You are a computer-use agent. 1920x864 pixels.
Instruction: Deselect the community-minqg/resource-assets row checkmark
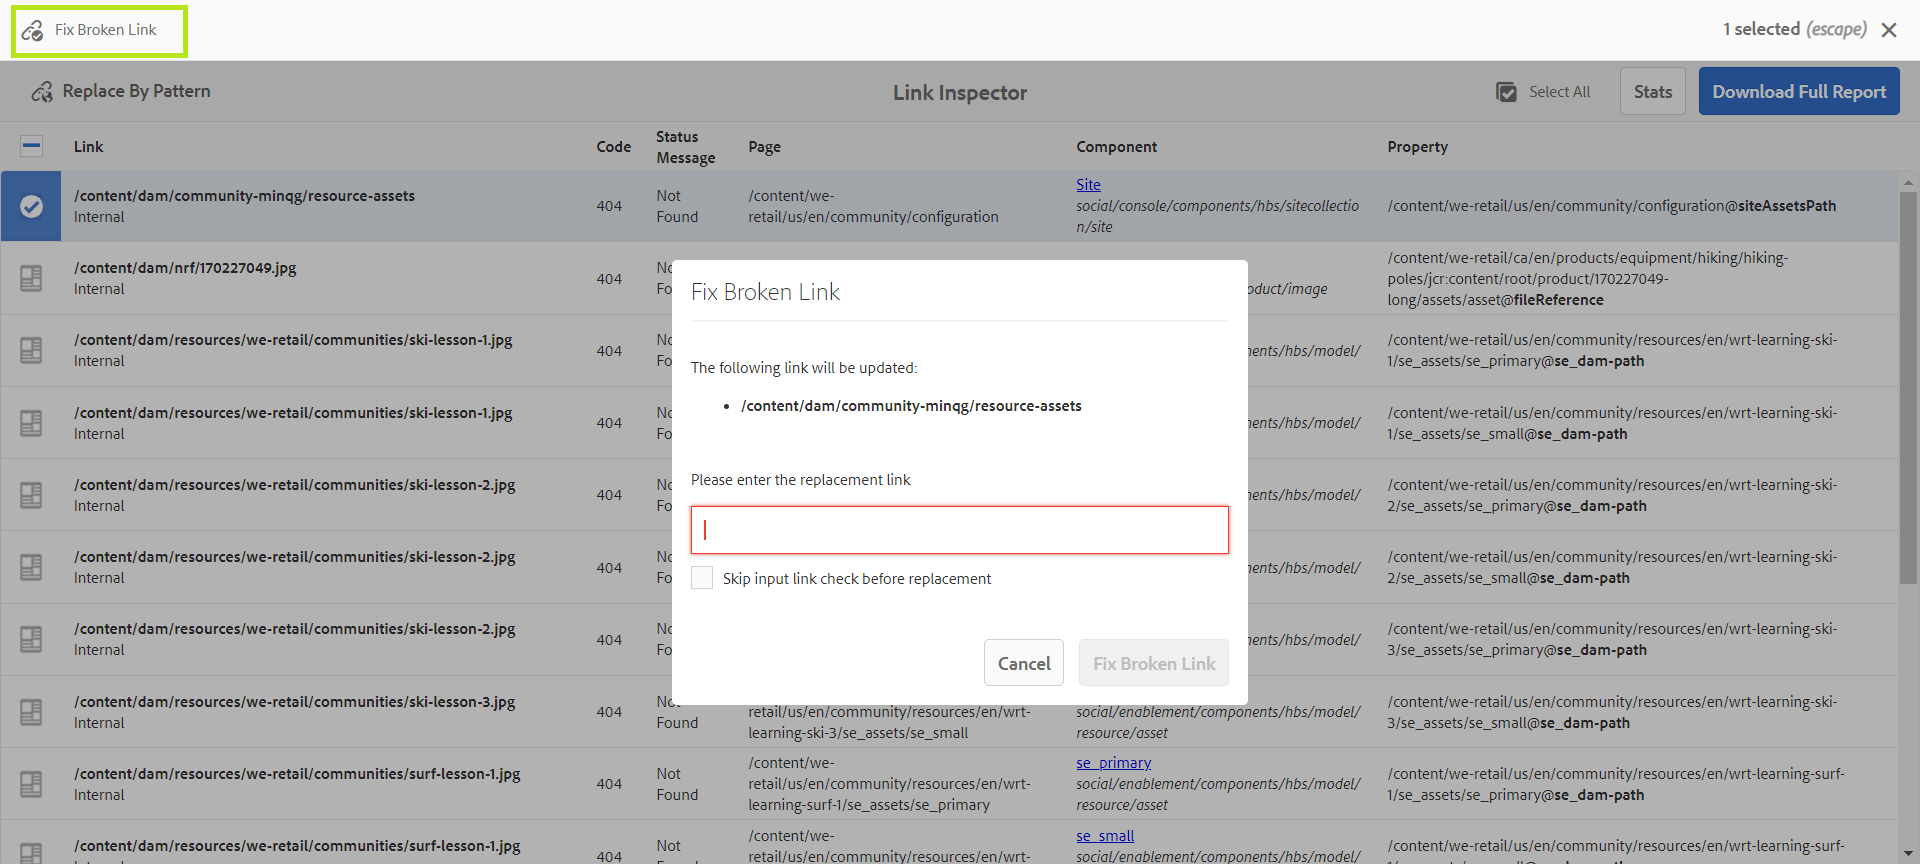tap(31, 206)
